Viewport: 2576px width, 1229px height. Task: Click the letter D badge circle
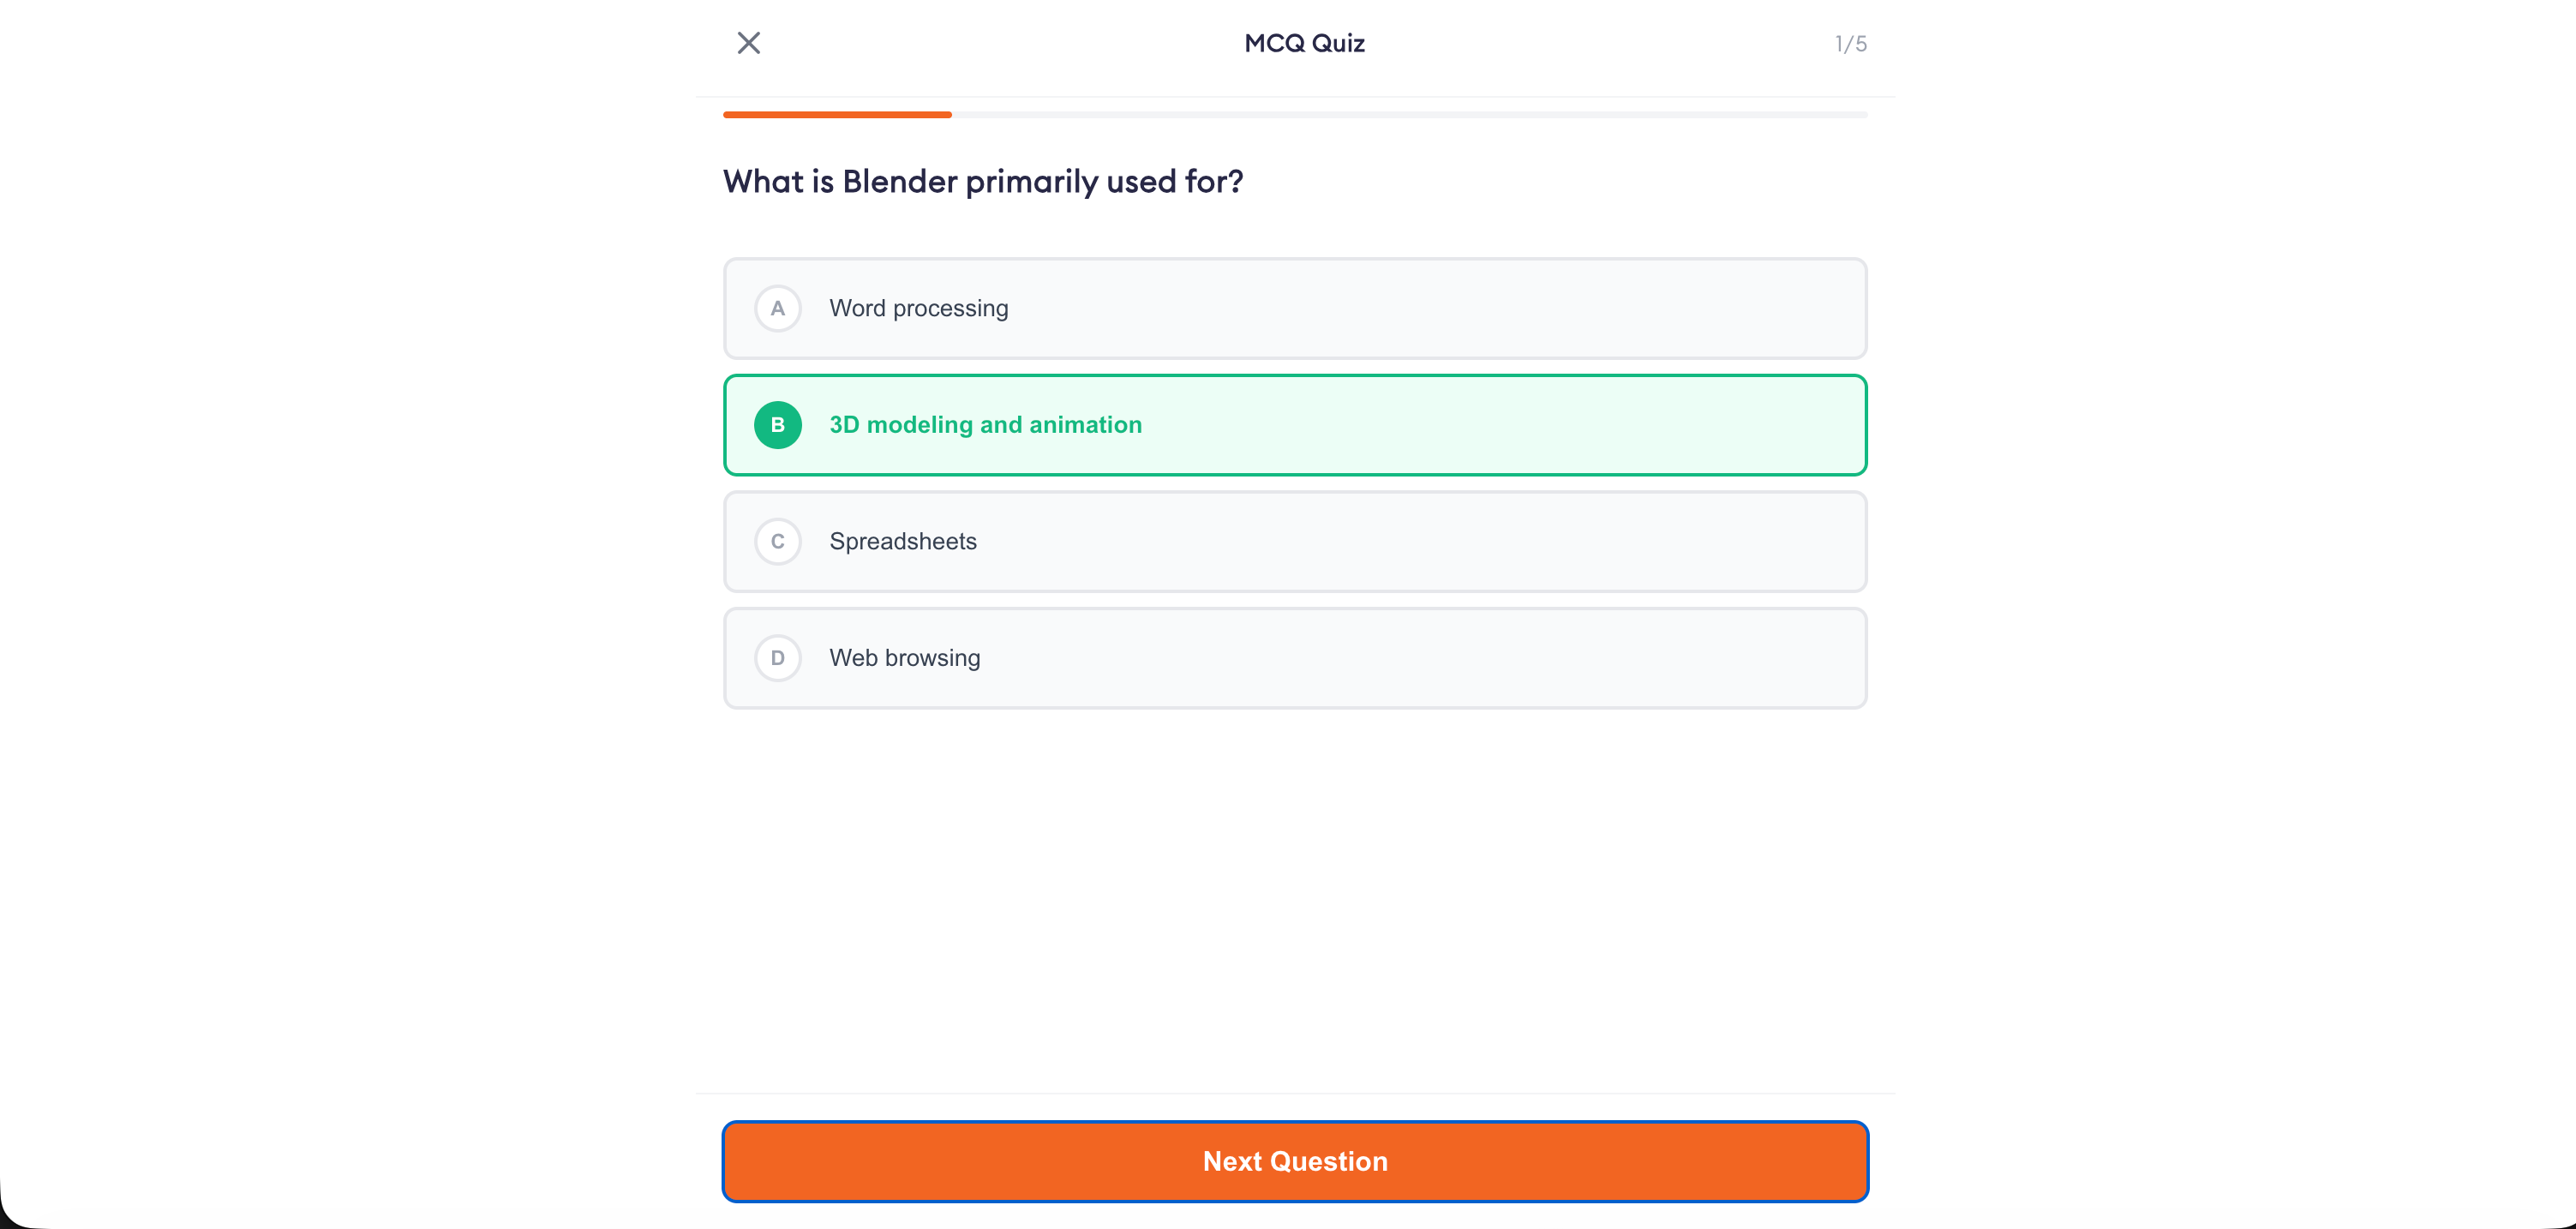coord(778,658)
